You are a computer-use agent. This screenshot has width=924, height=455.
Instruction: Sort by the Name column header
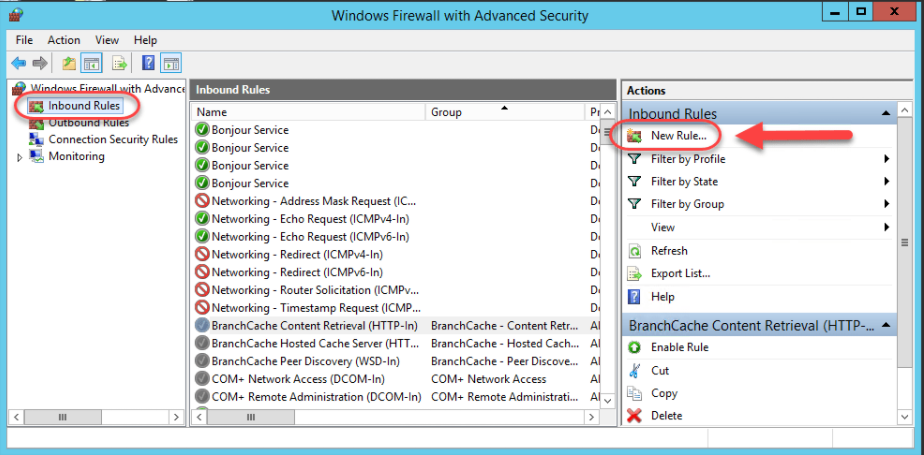click(x=309, y=112)
